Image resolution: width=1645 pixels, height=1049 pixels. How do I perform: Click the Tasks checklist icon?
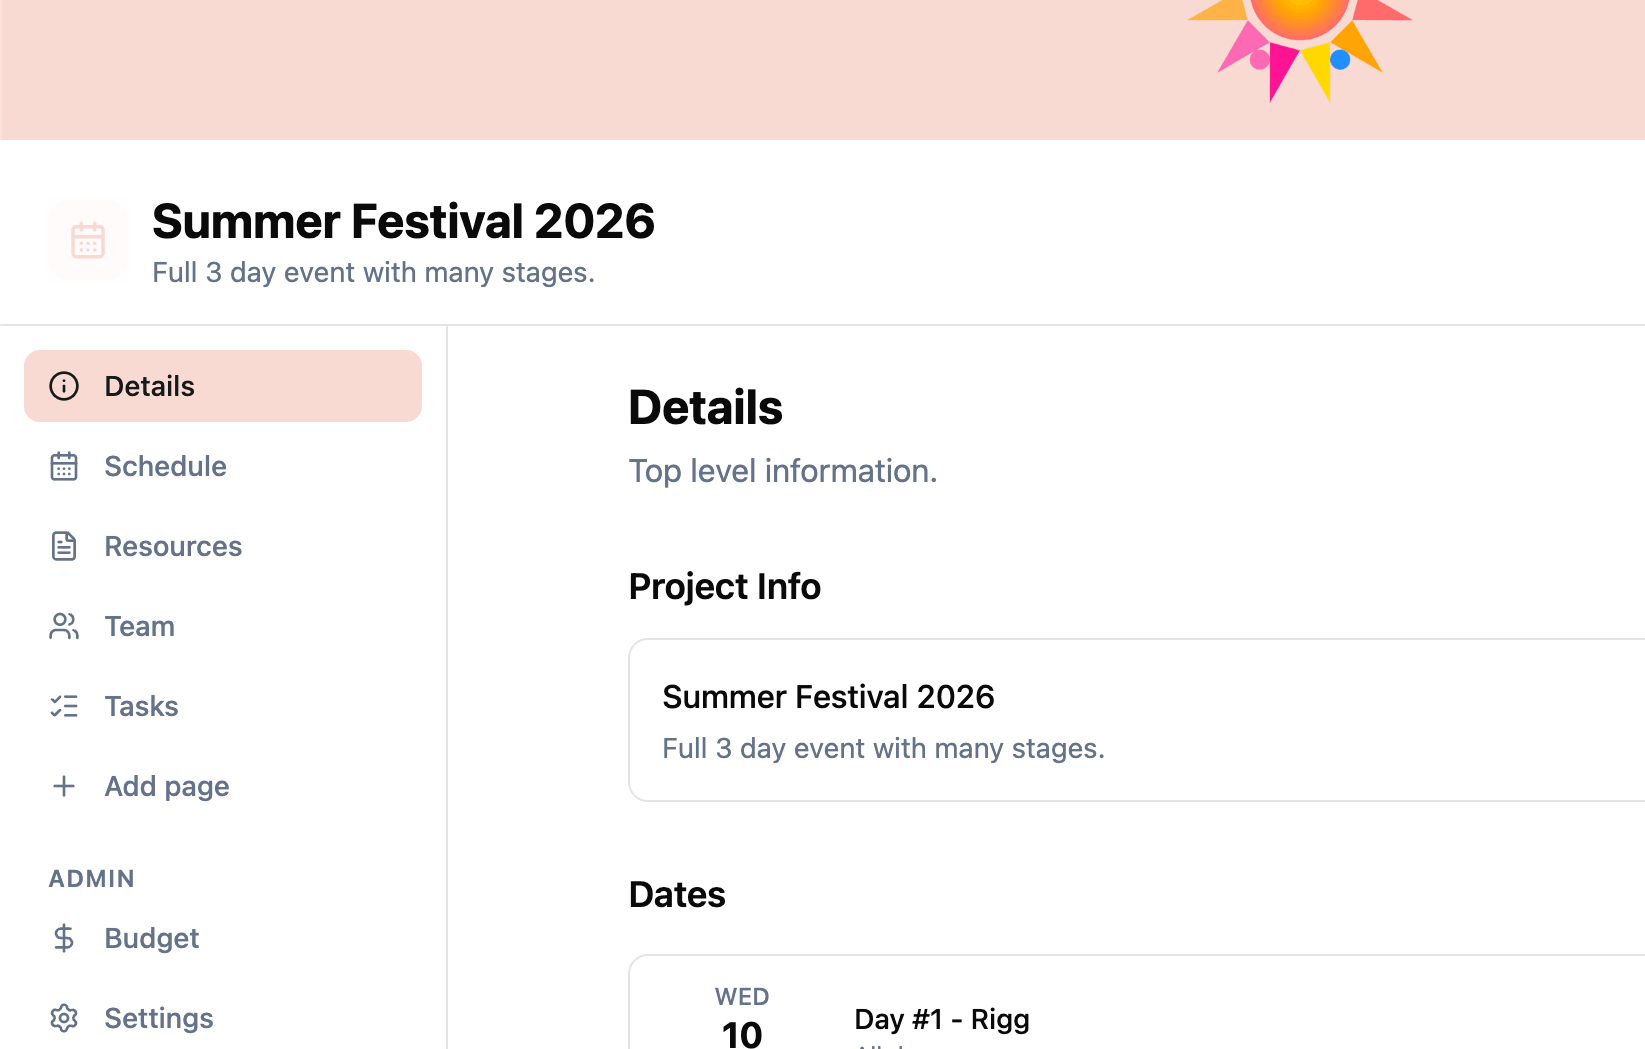tap(64, 706)
